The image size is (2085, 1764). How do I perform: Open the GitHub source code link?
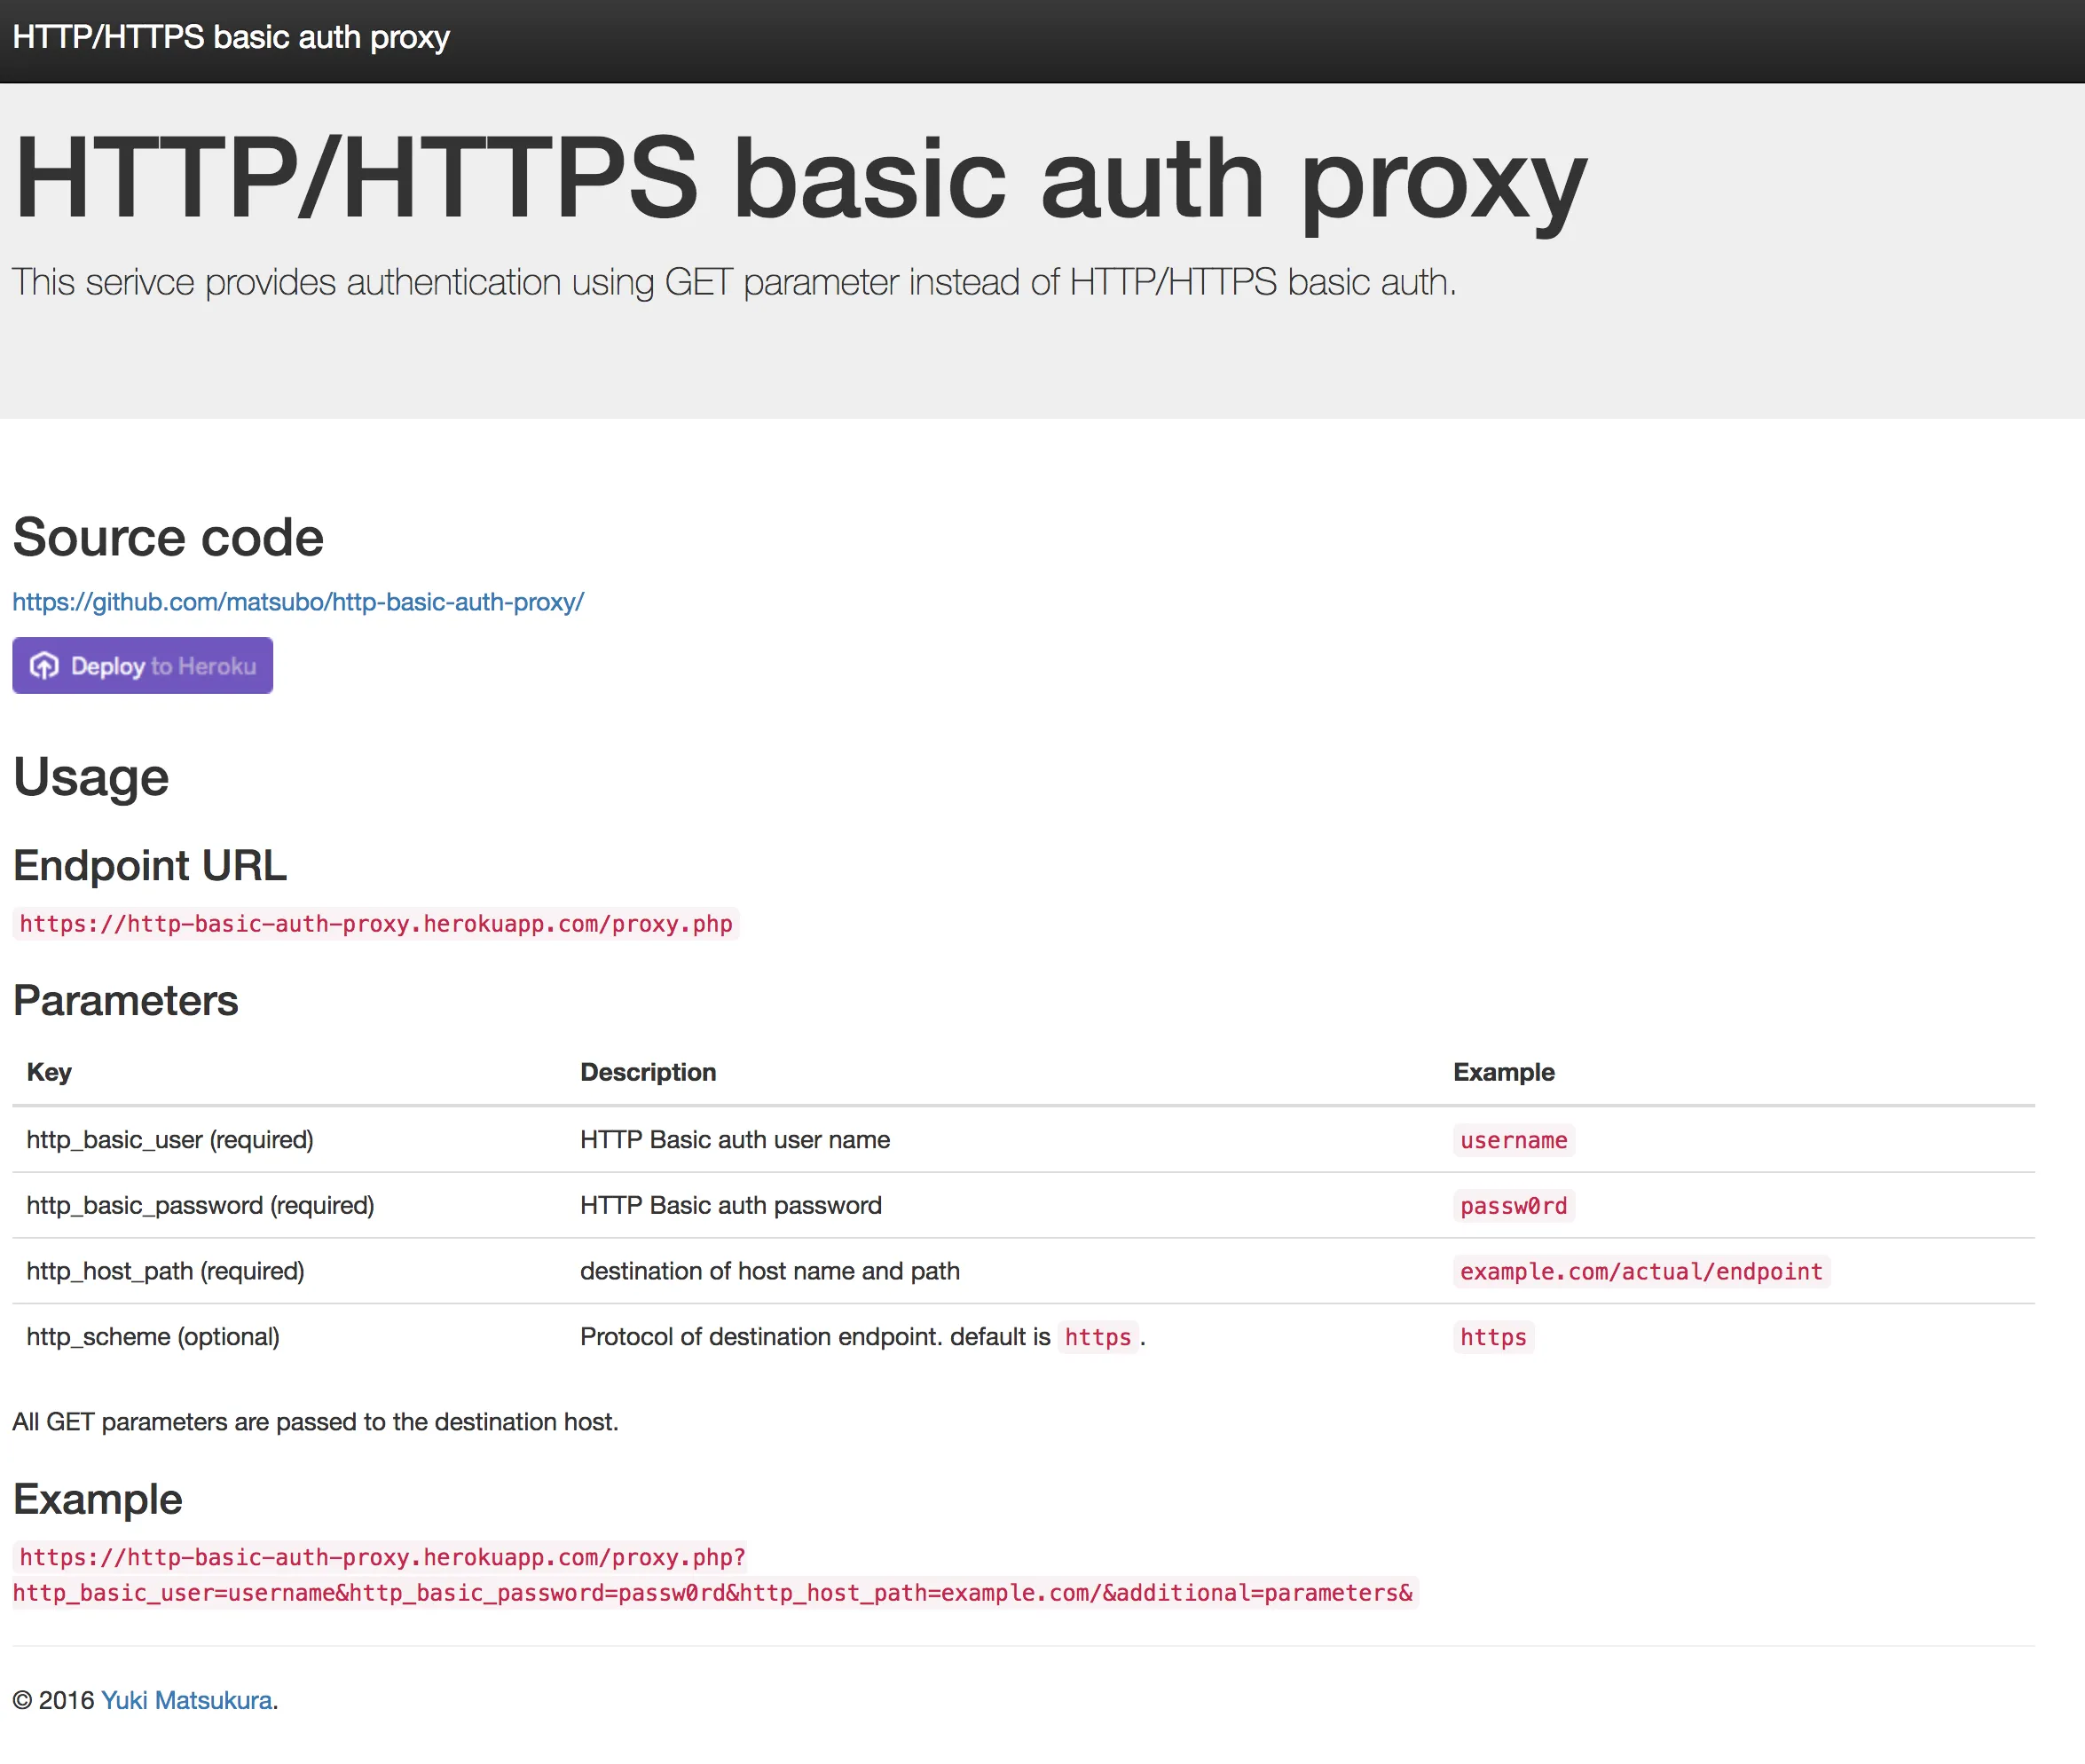tap(298, 602)
